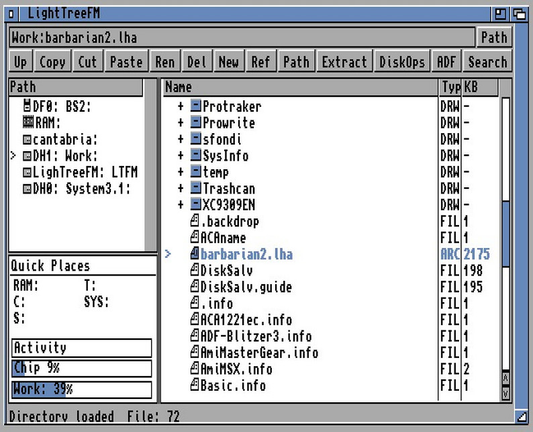The height and width of the screenshot is (432, 533).
Task: Click the DH0: System3.1: drive icon
Action: [x=27, y=189]
